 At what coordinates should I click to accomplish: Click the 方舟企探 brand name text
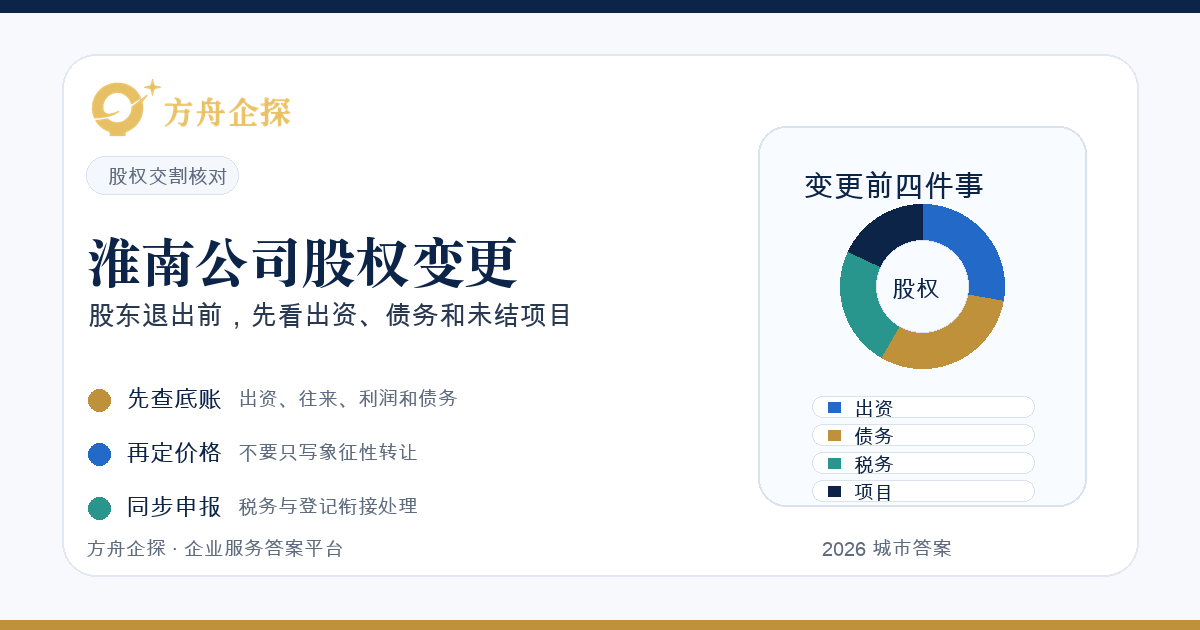click(x=228, y=113)
